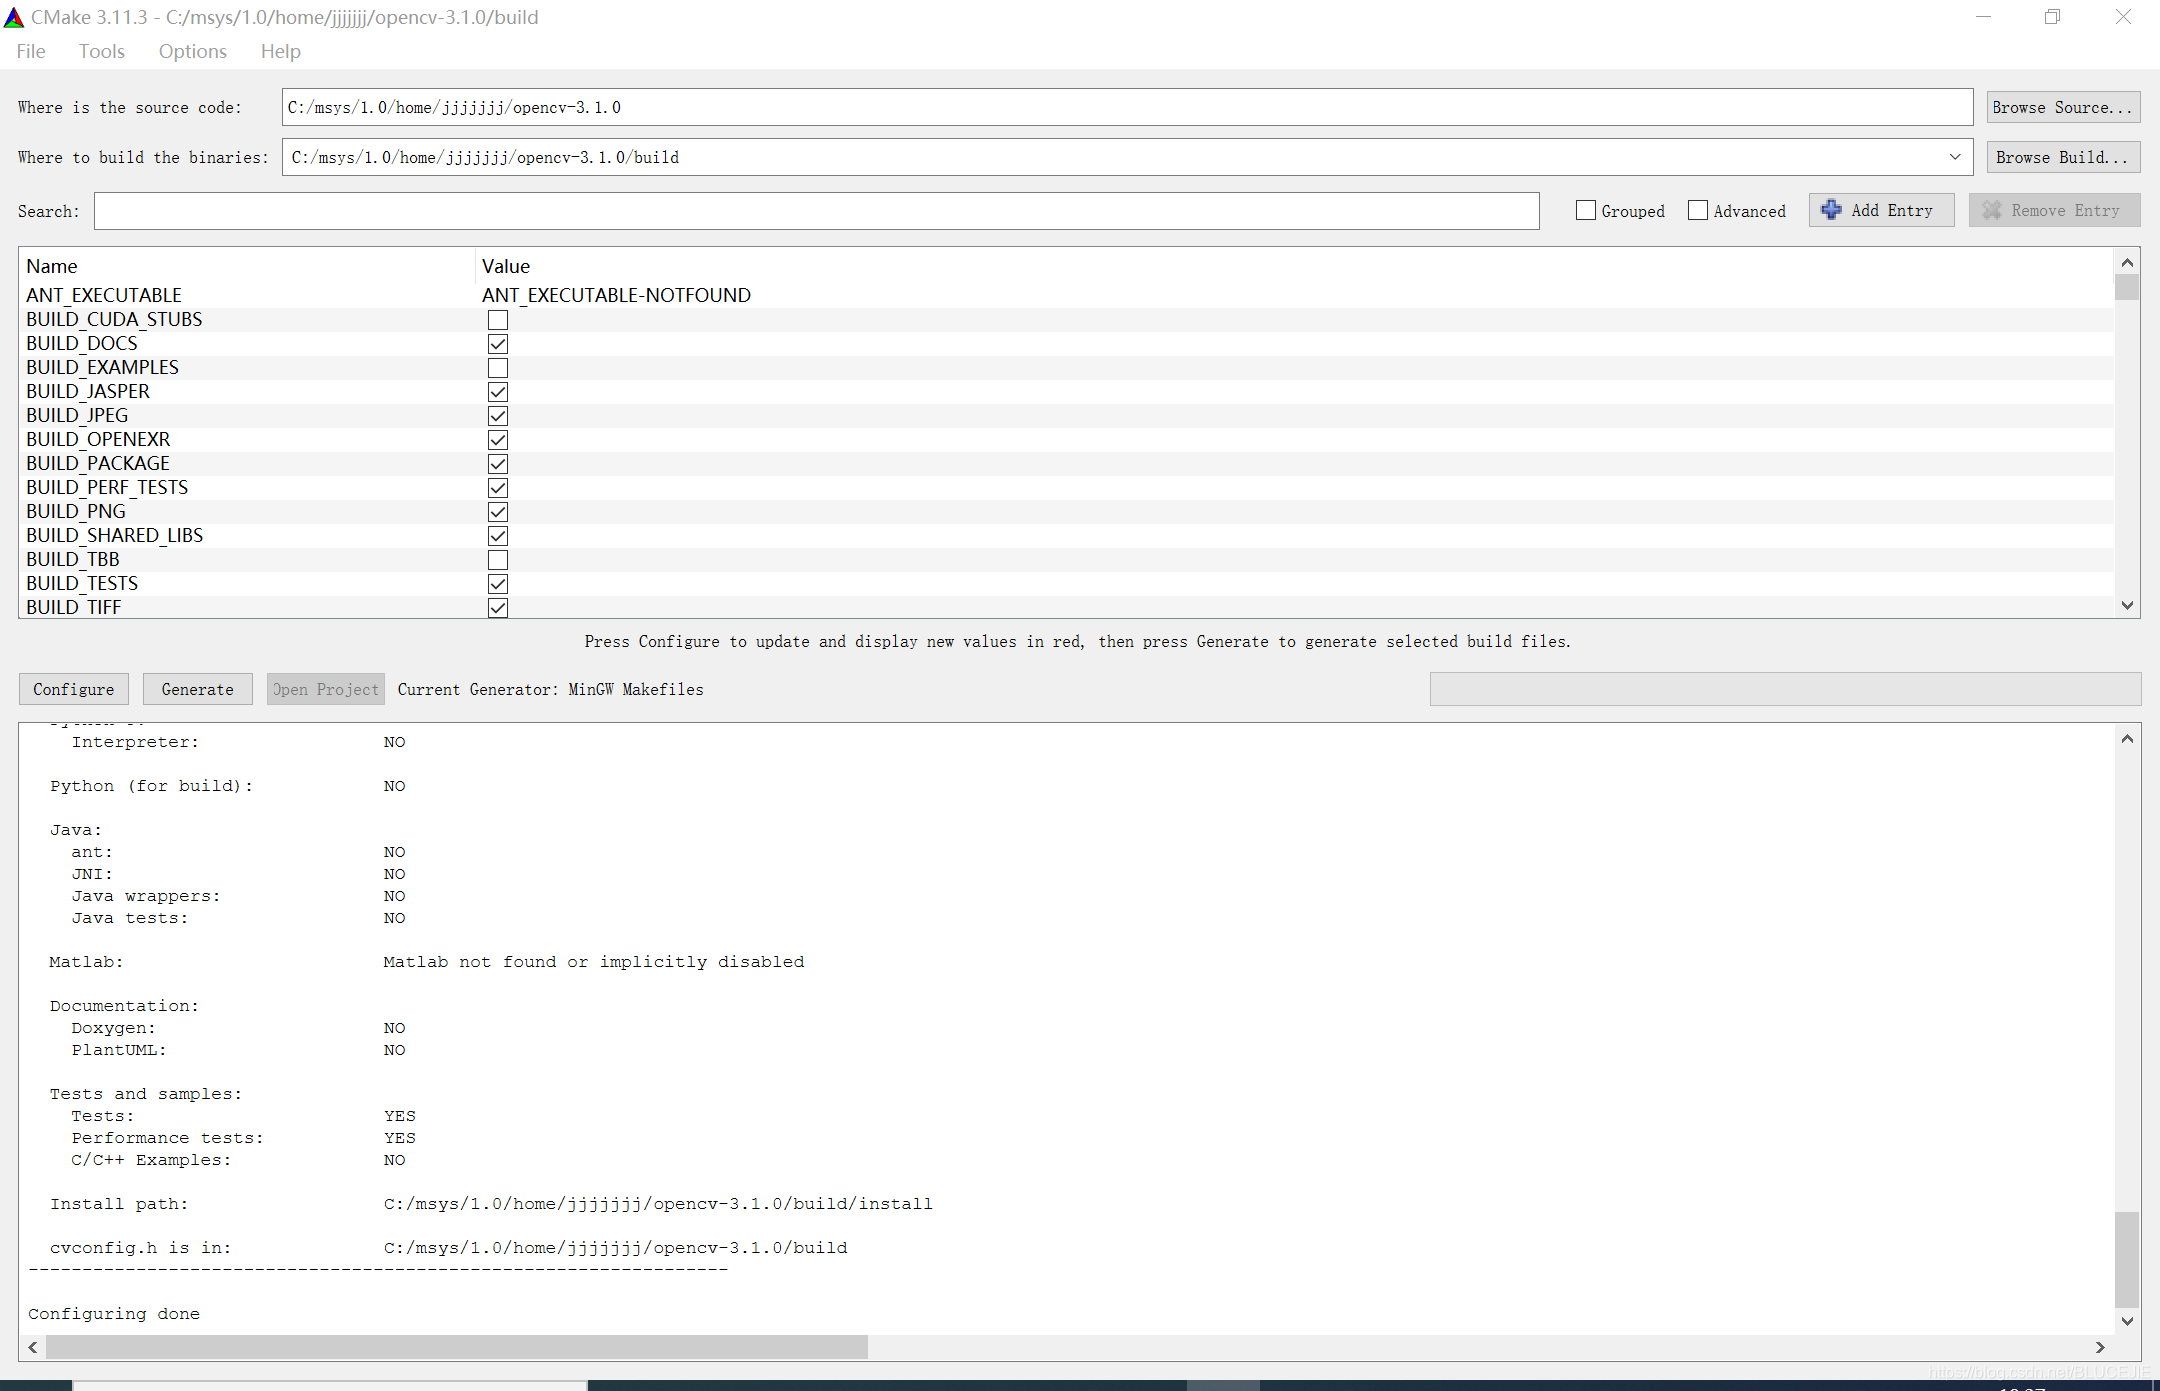Expand the build binaries path dropdown
Screen dimensions: 2160x1391
pos(1955,157)
